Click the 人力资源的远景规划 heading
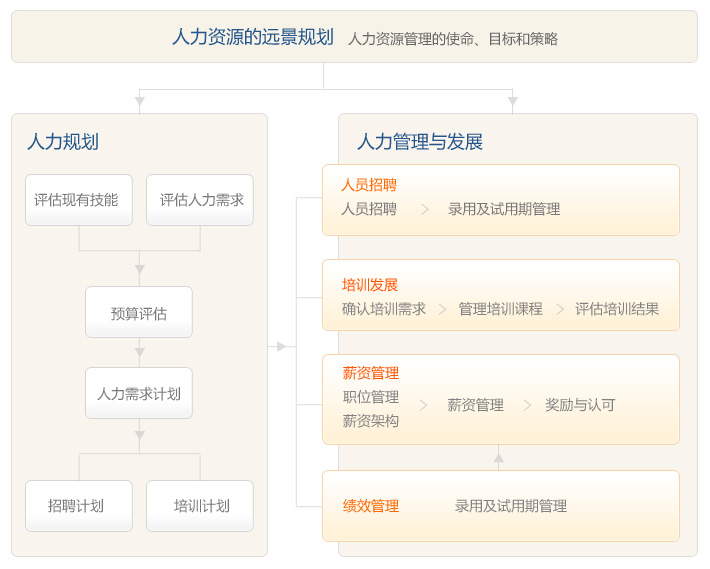 tap(253, 37)
